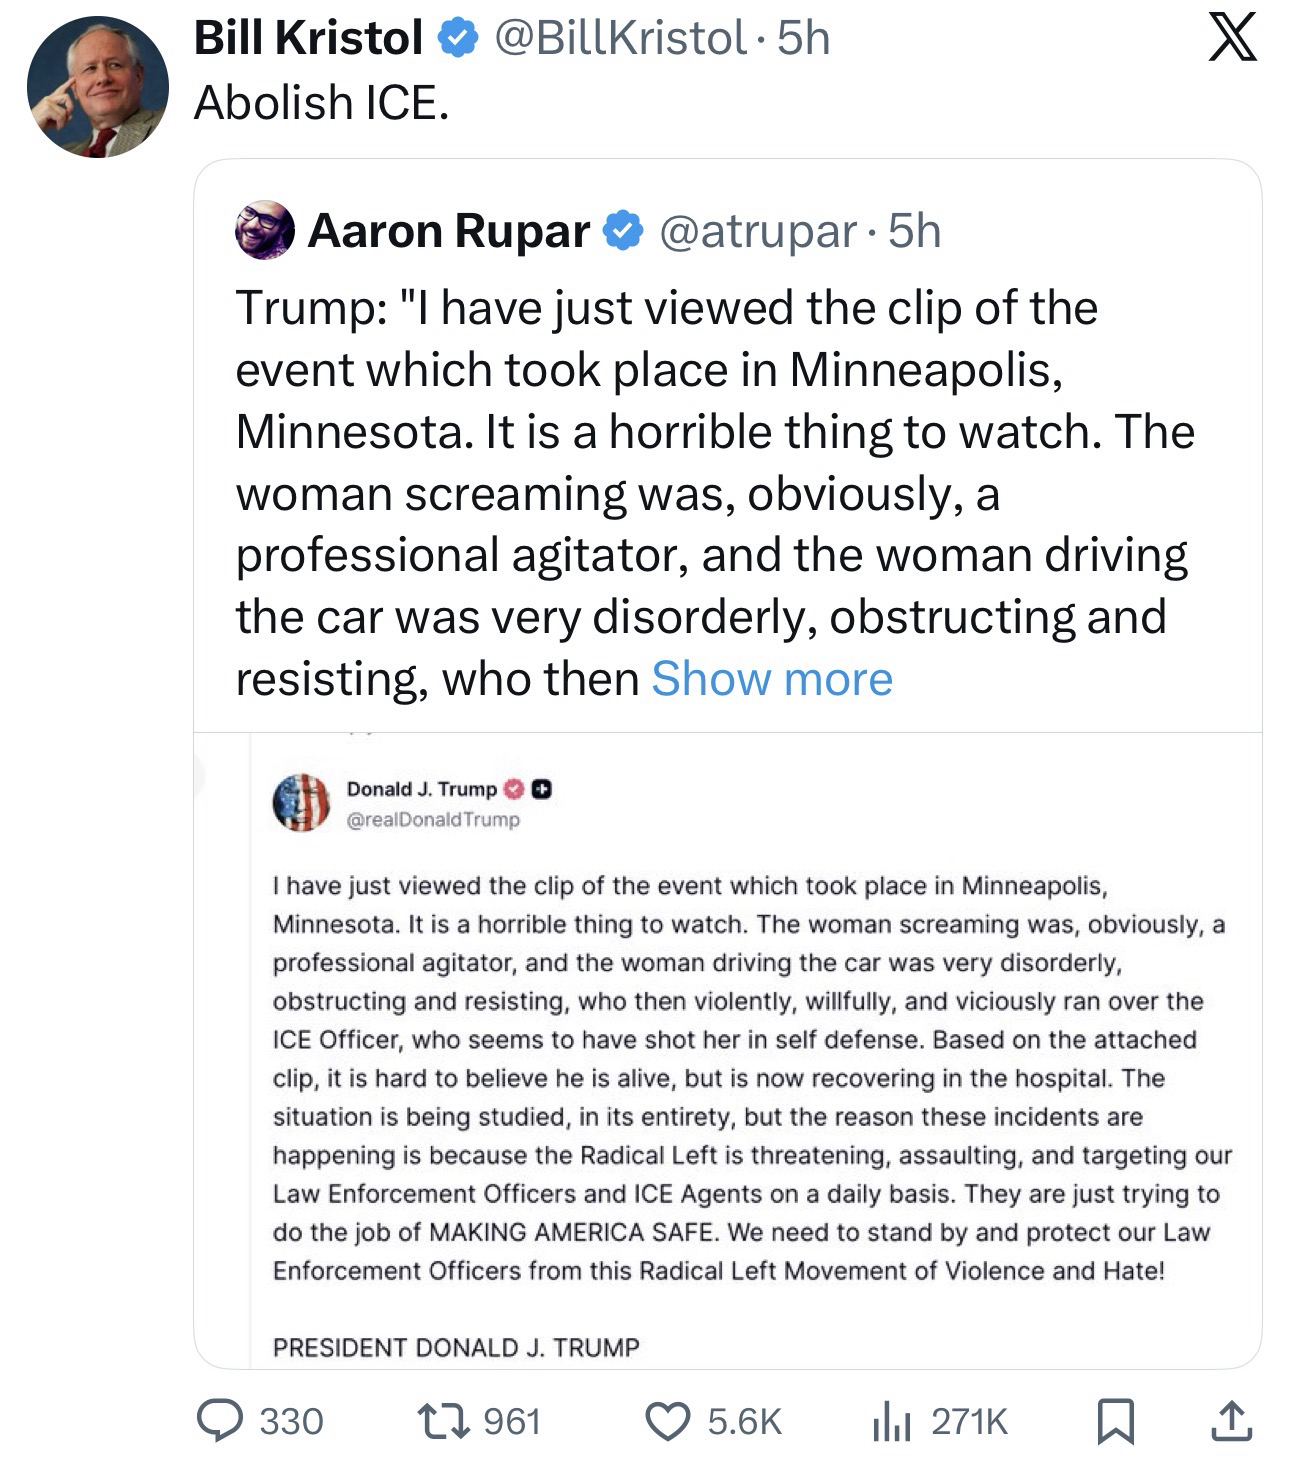Bookmark this Abolish ICE tweet

coord(1115,1421)
